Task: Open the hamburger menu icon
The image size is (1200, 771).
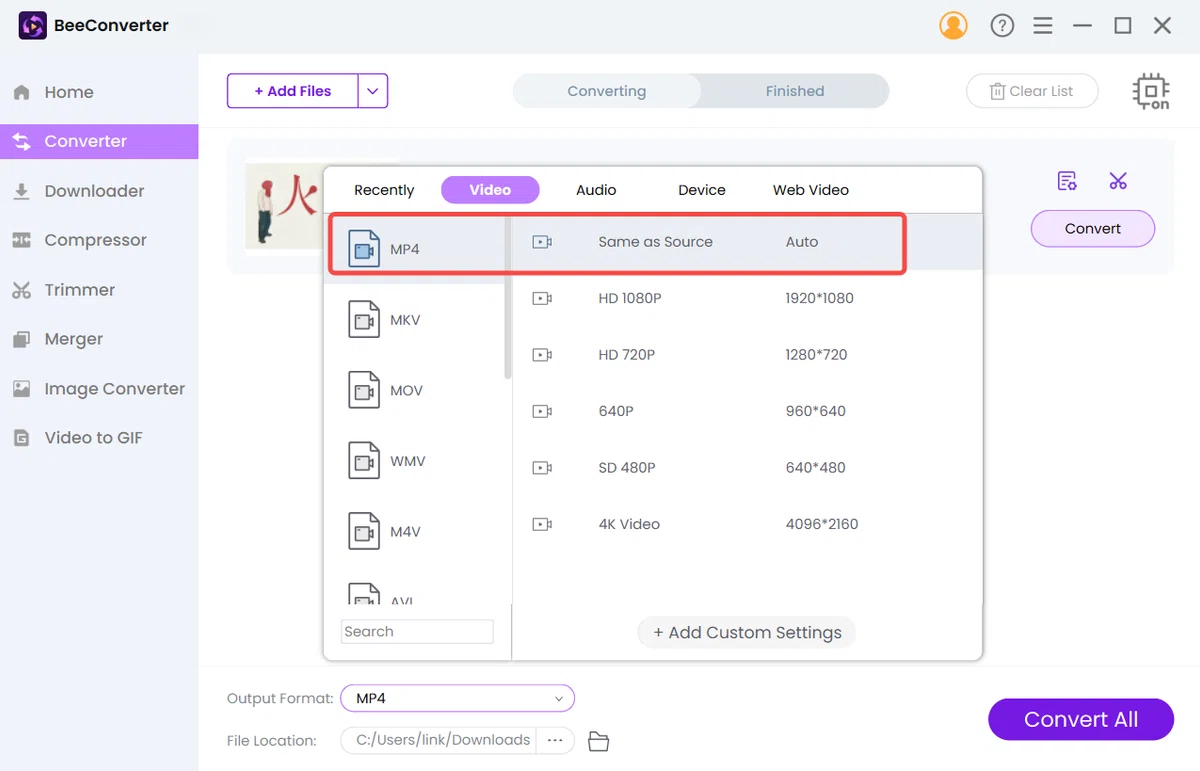Action: [x=1043, y=26]
